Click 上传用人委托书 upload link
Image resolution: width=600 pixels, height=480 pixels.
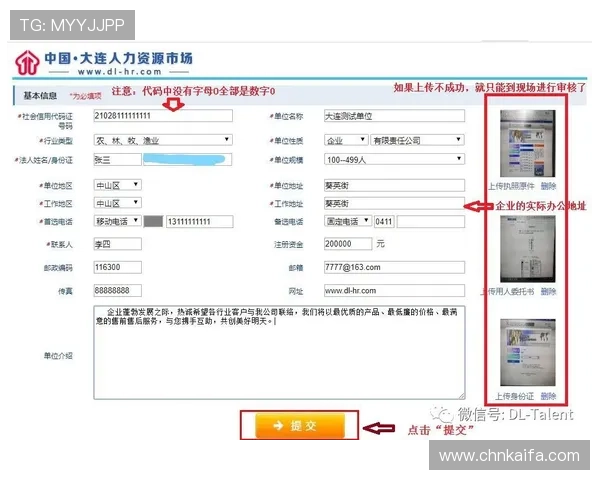point(508,292)
